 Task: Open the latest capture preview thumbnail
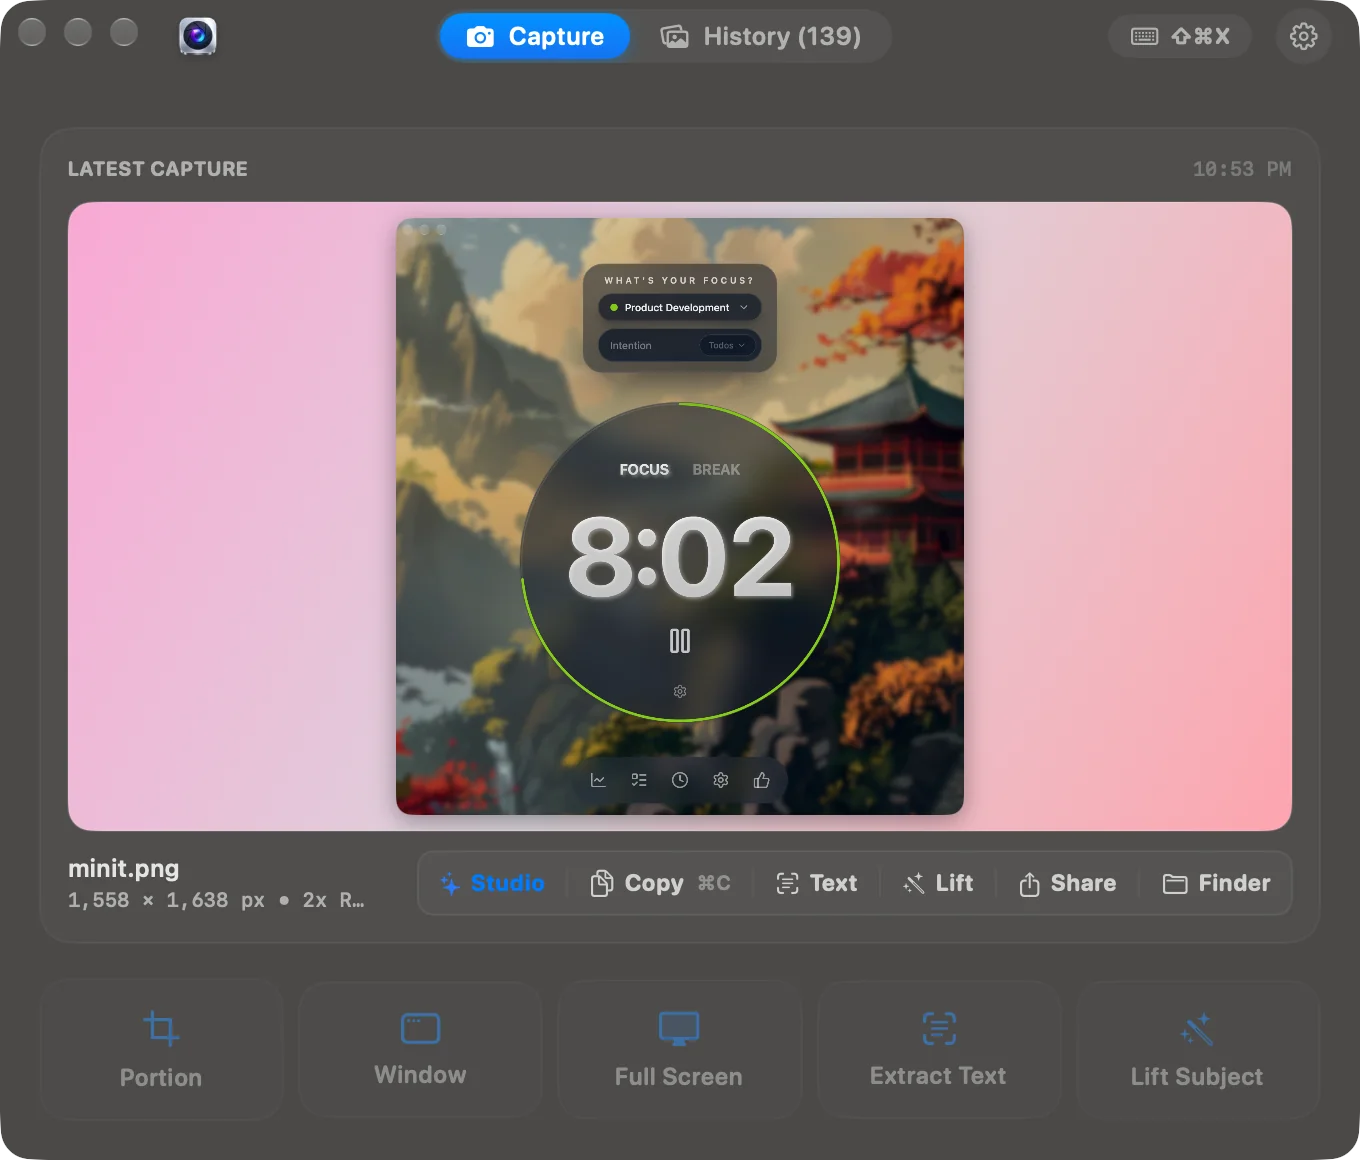coord(680,516)
